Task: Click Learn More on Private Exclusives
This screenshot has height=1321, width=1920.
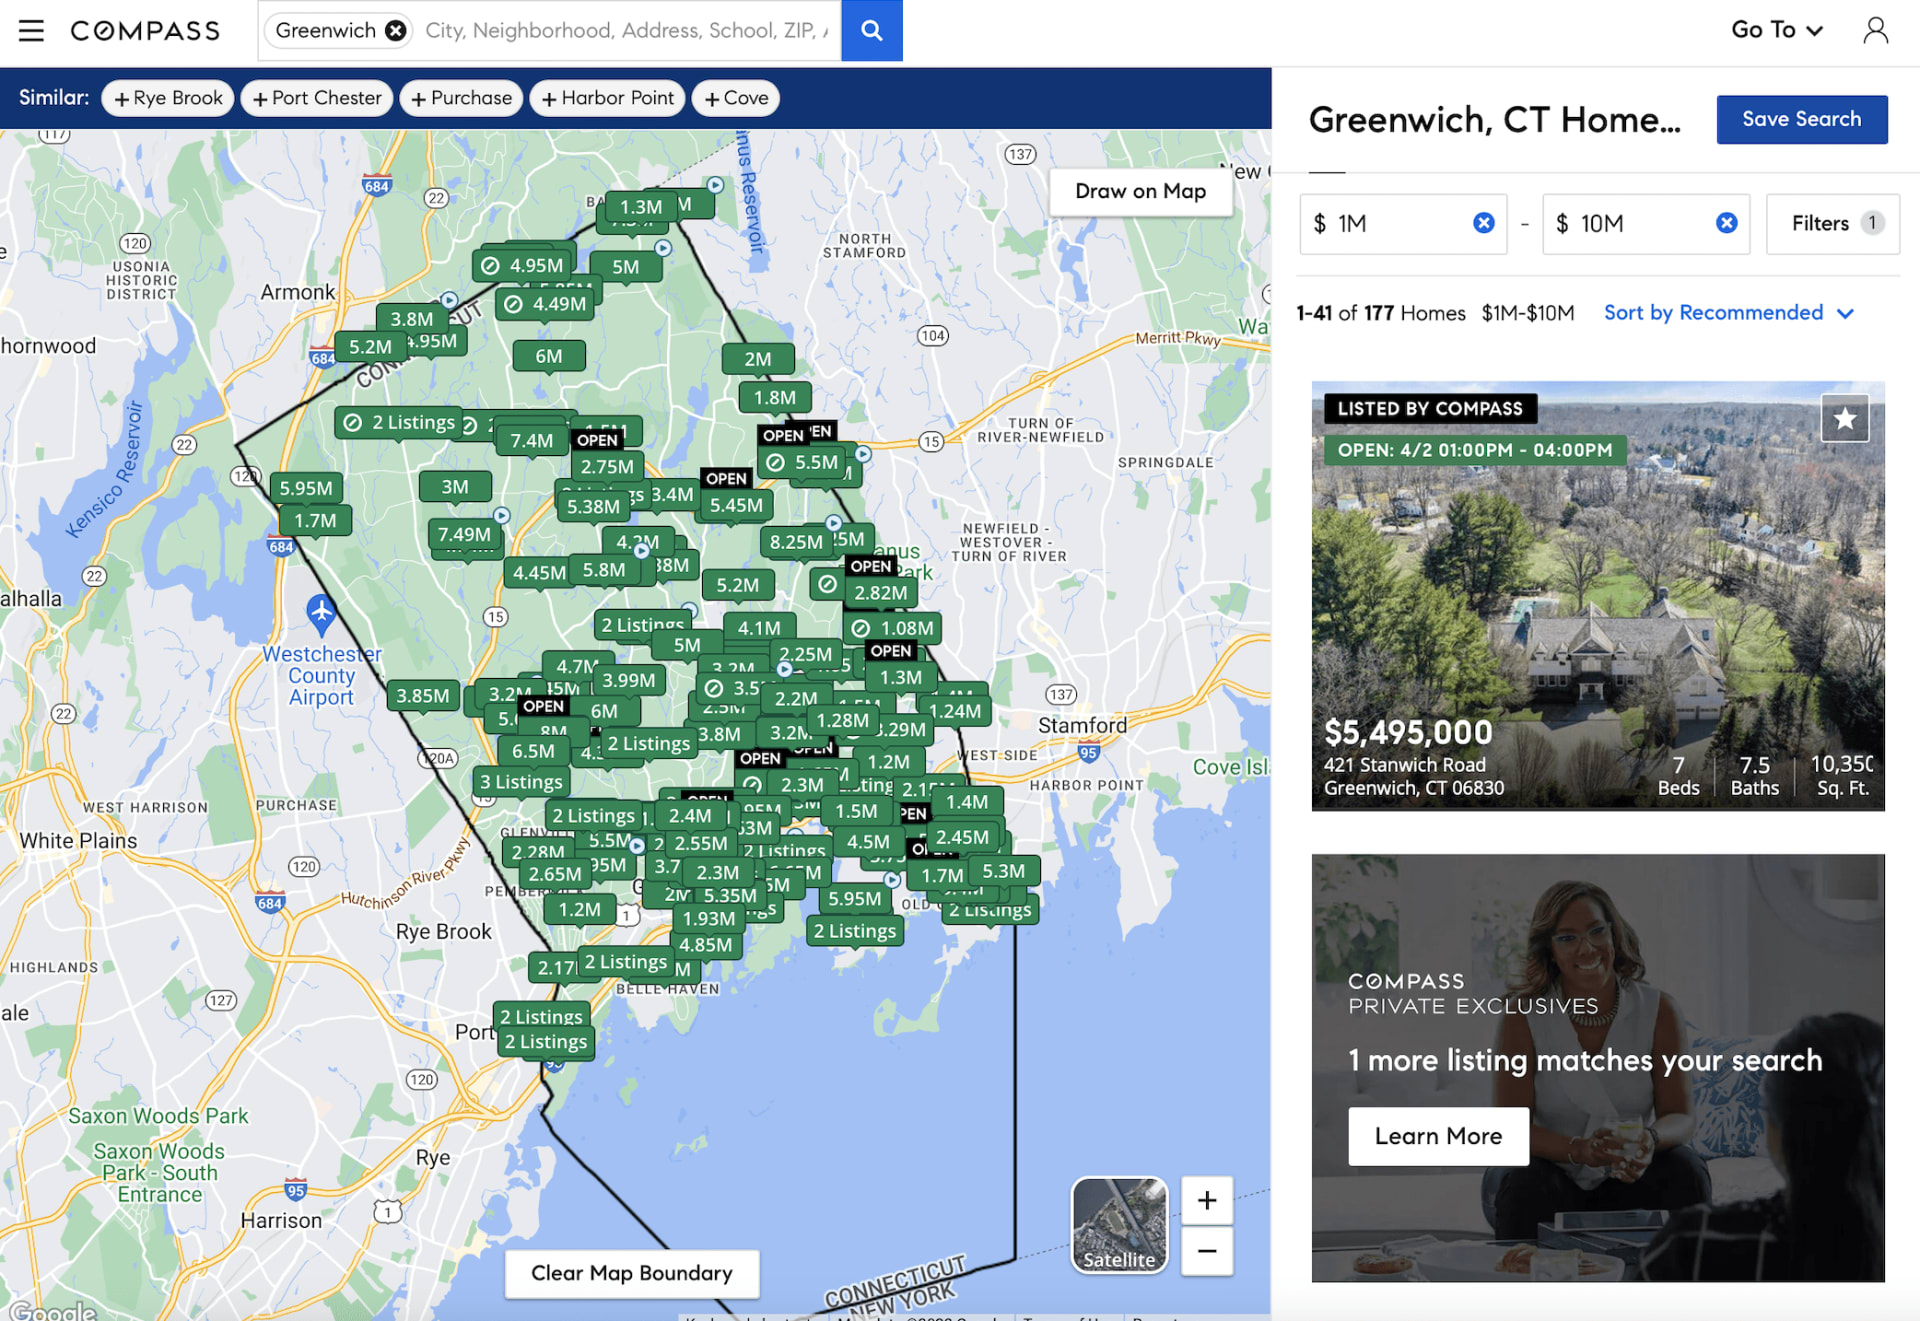Action: pyautogui.click(x=1438, y=1136)
